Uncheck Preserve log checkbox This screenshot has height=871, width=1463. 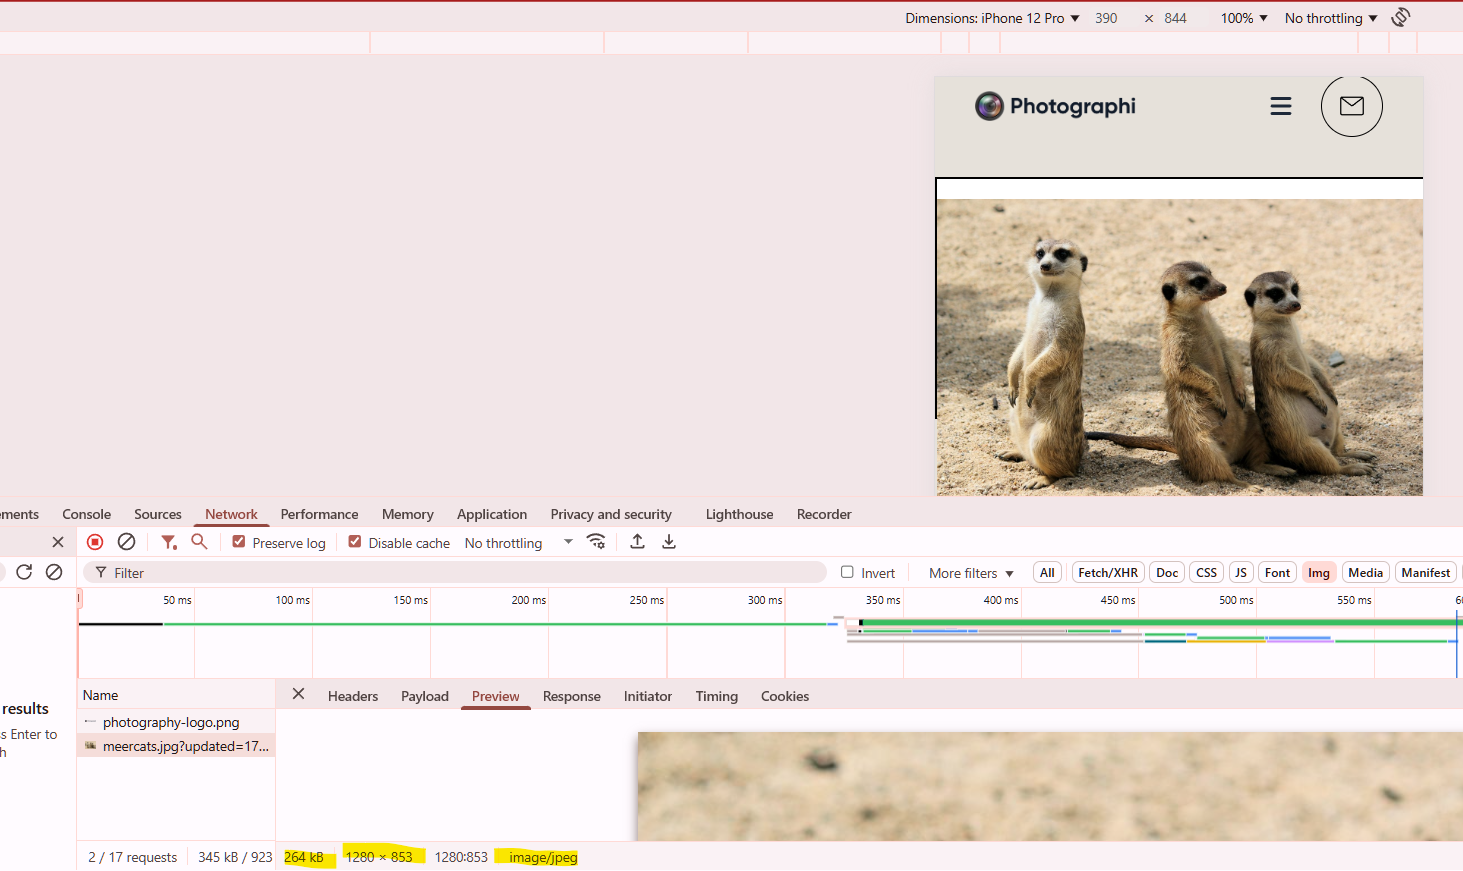click(x=239, y=542)
